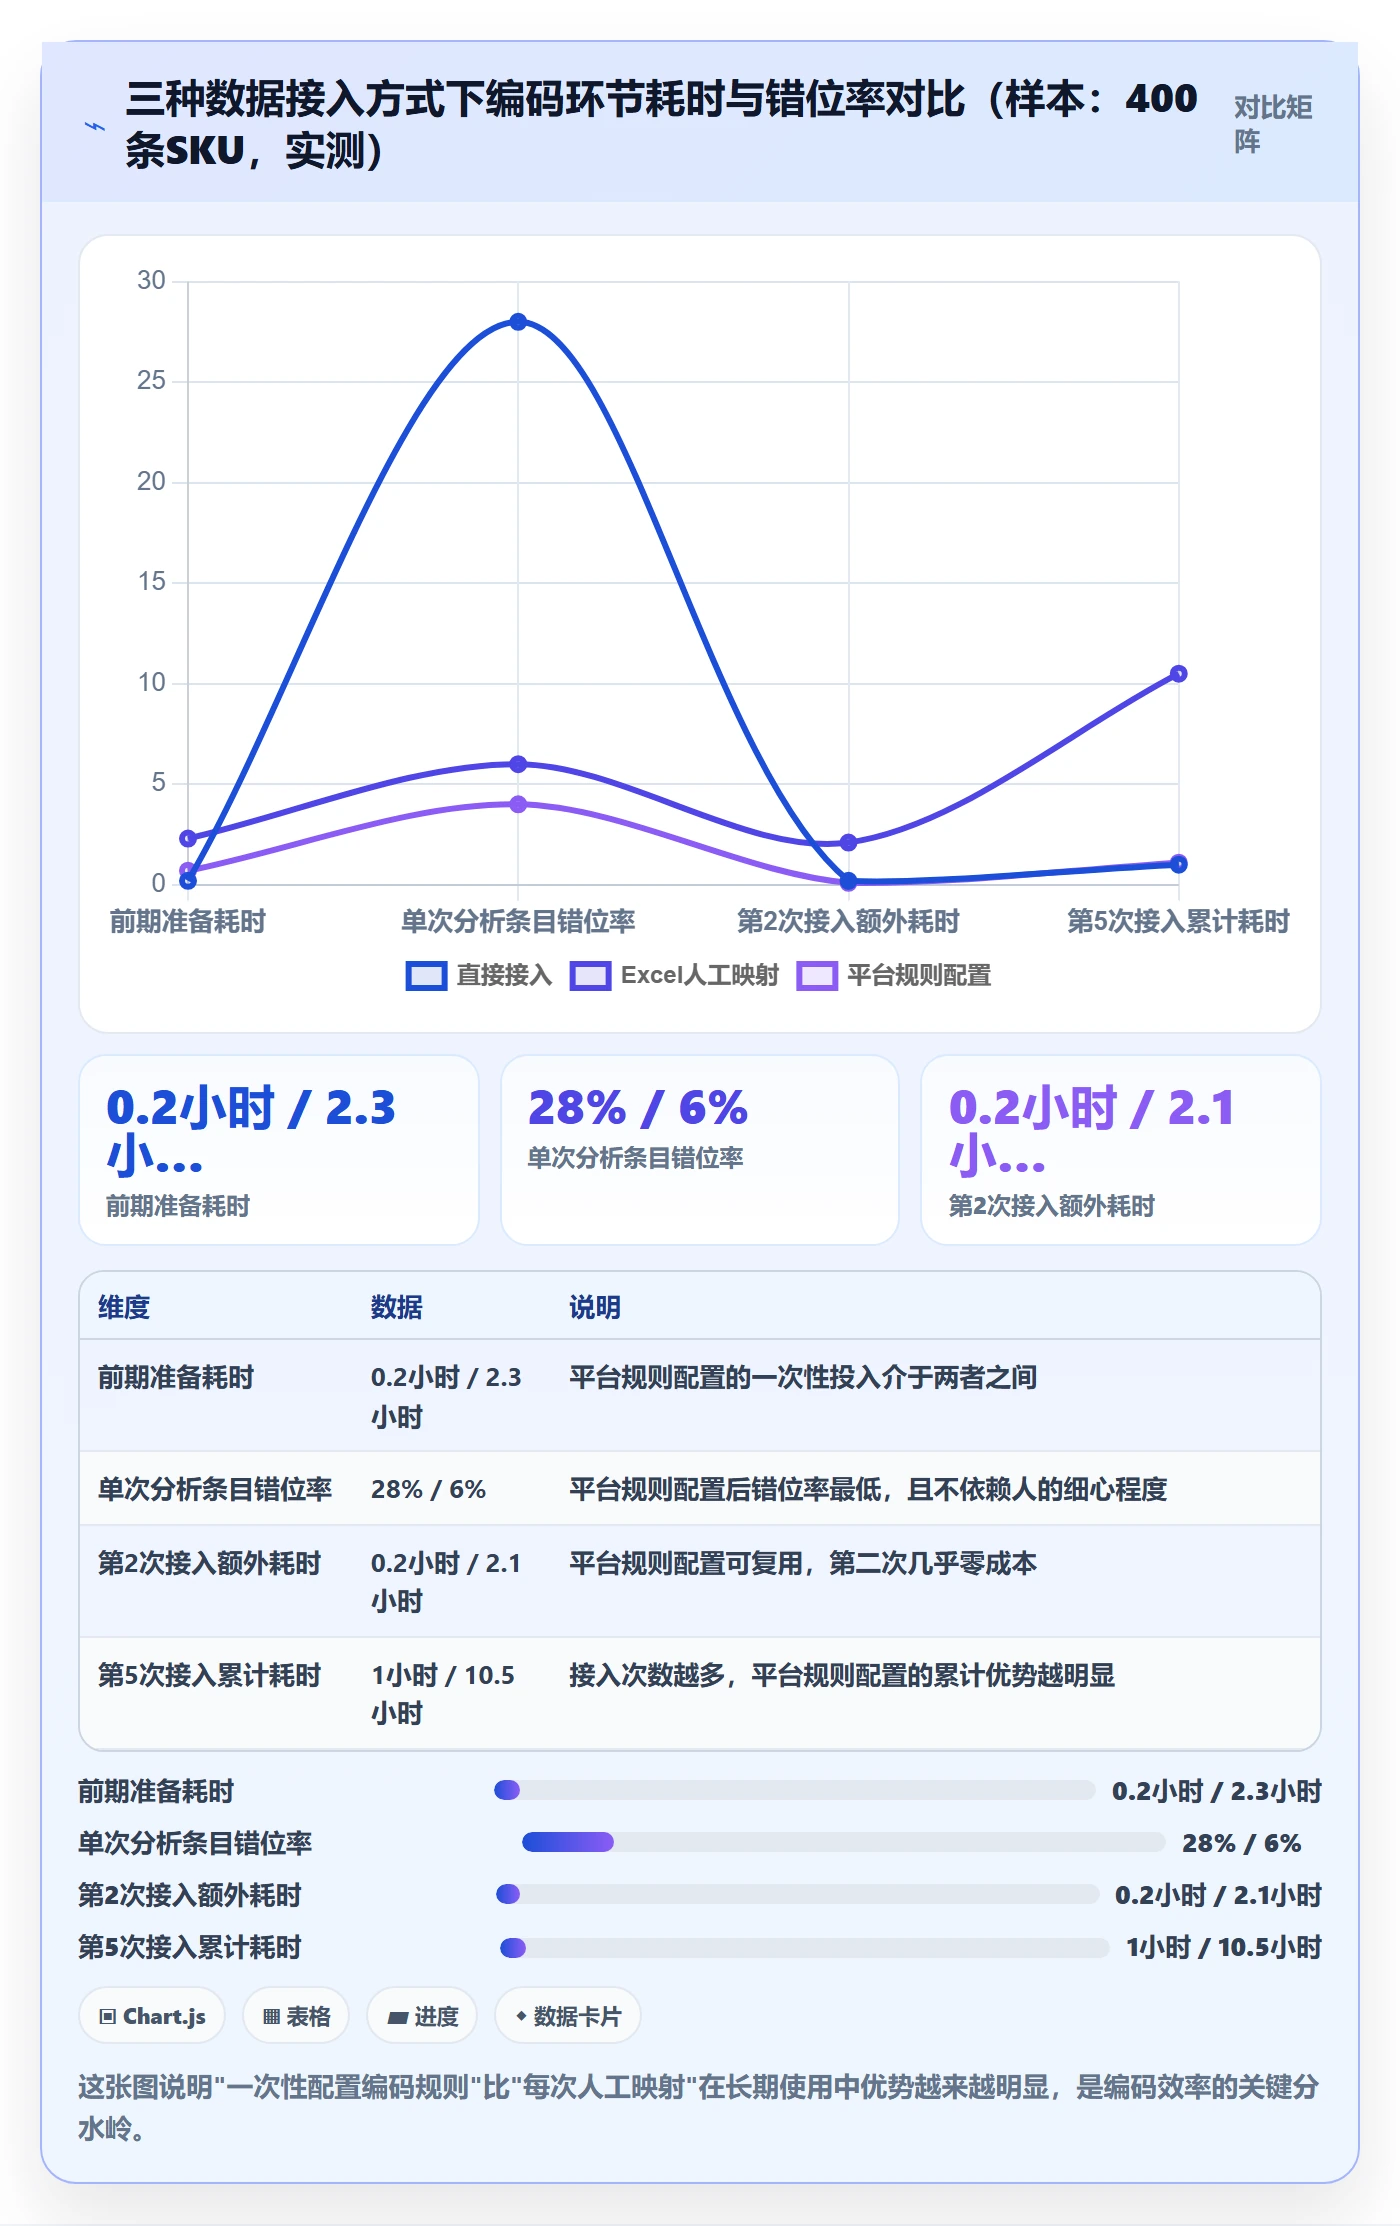Image resolution: width=1400 pixels, height=2226 pixels.
Task: Click the 第2次接入额外耗时 progress bar
Action: pos(797,1894)
